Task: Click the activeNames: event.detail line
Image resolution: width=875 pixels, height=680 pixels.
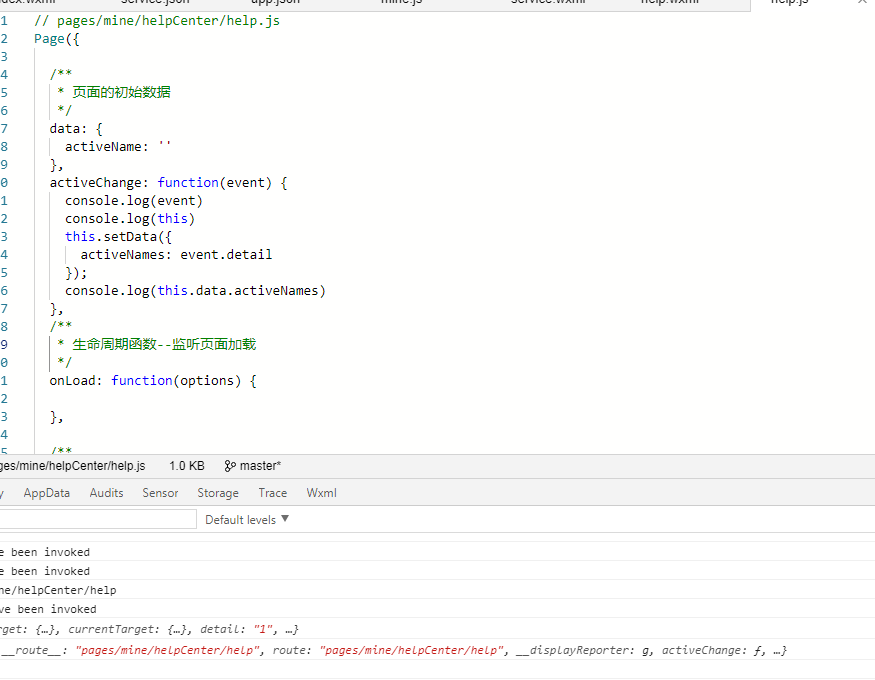Action: click(x=176, y=255)
